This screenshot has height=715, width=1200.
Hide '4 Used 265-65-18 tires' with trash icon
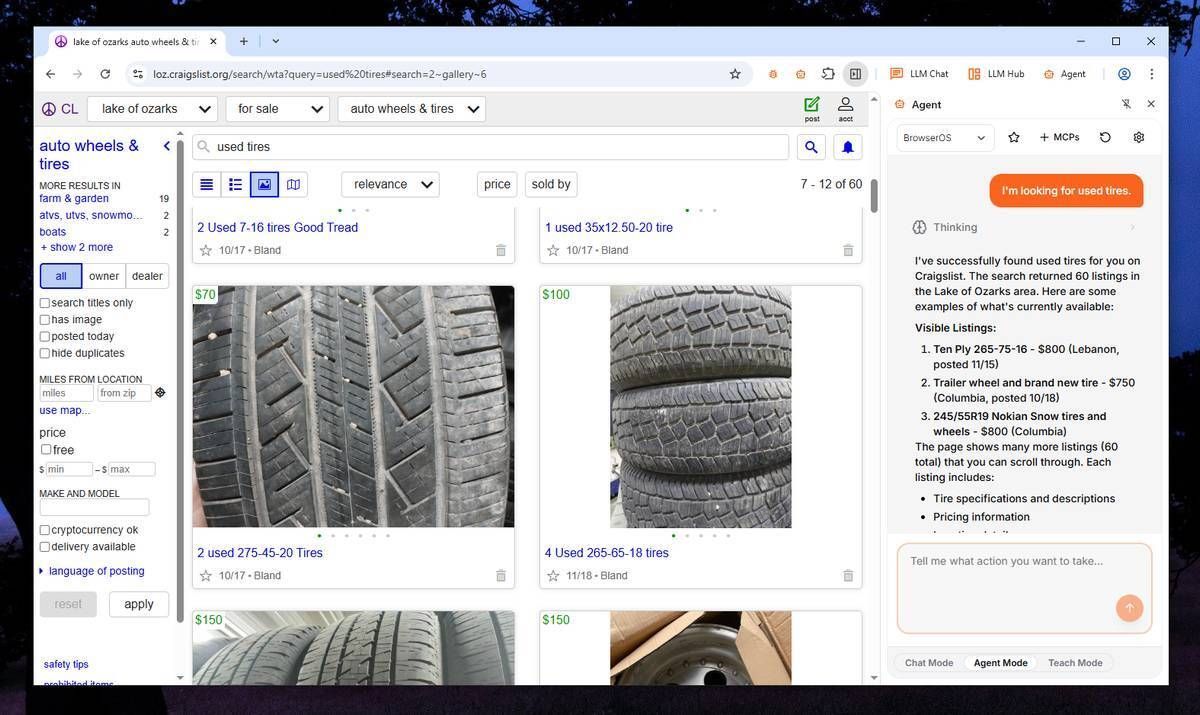coord(848,576)
